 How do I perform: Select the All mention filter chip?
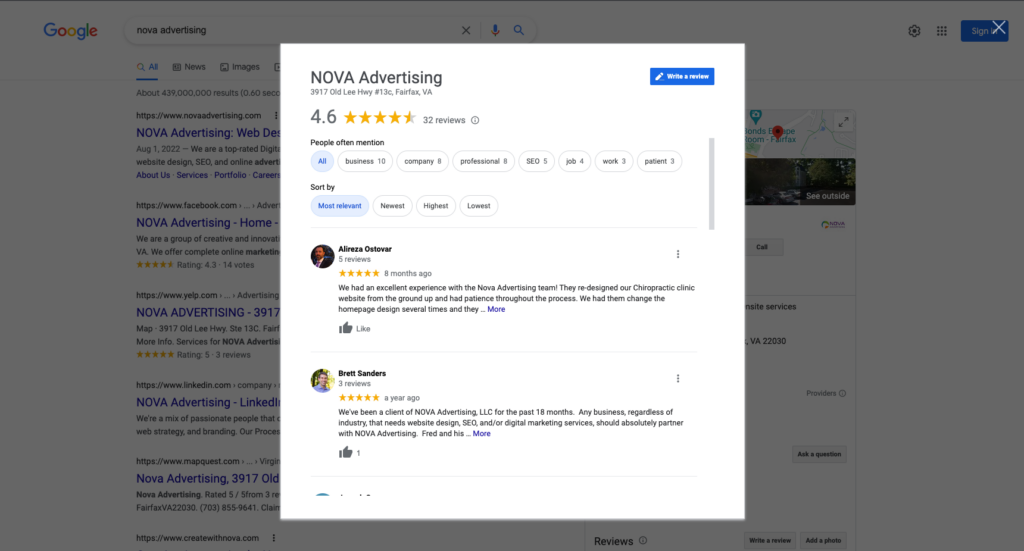point(322,161)
